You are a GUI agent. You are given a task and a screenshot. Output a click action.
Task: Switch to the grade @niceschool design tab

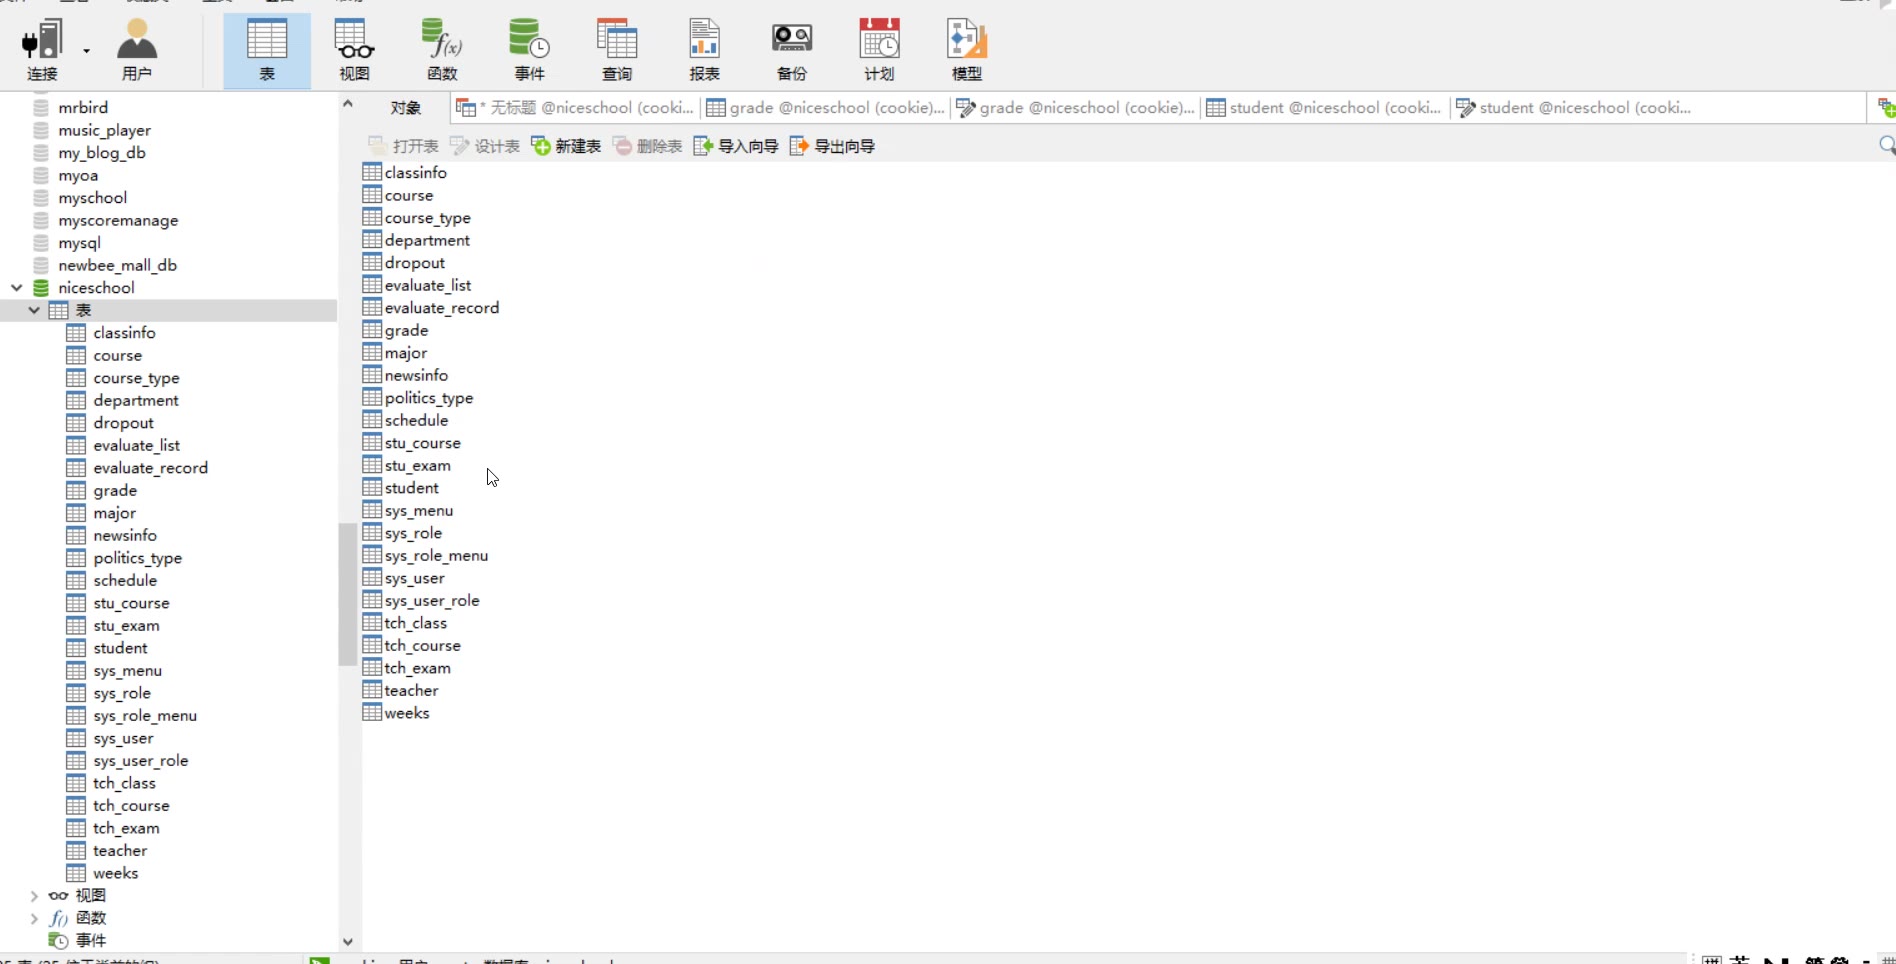(x=1075, y=108)
